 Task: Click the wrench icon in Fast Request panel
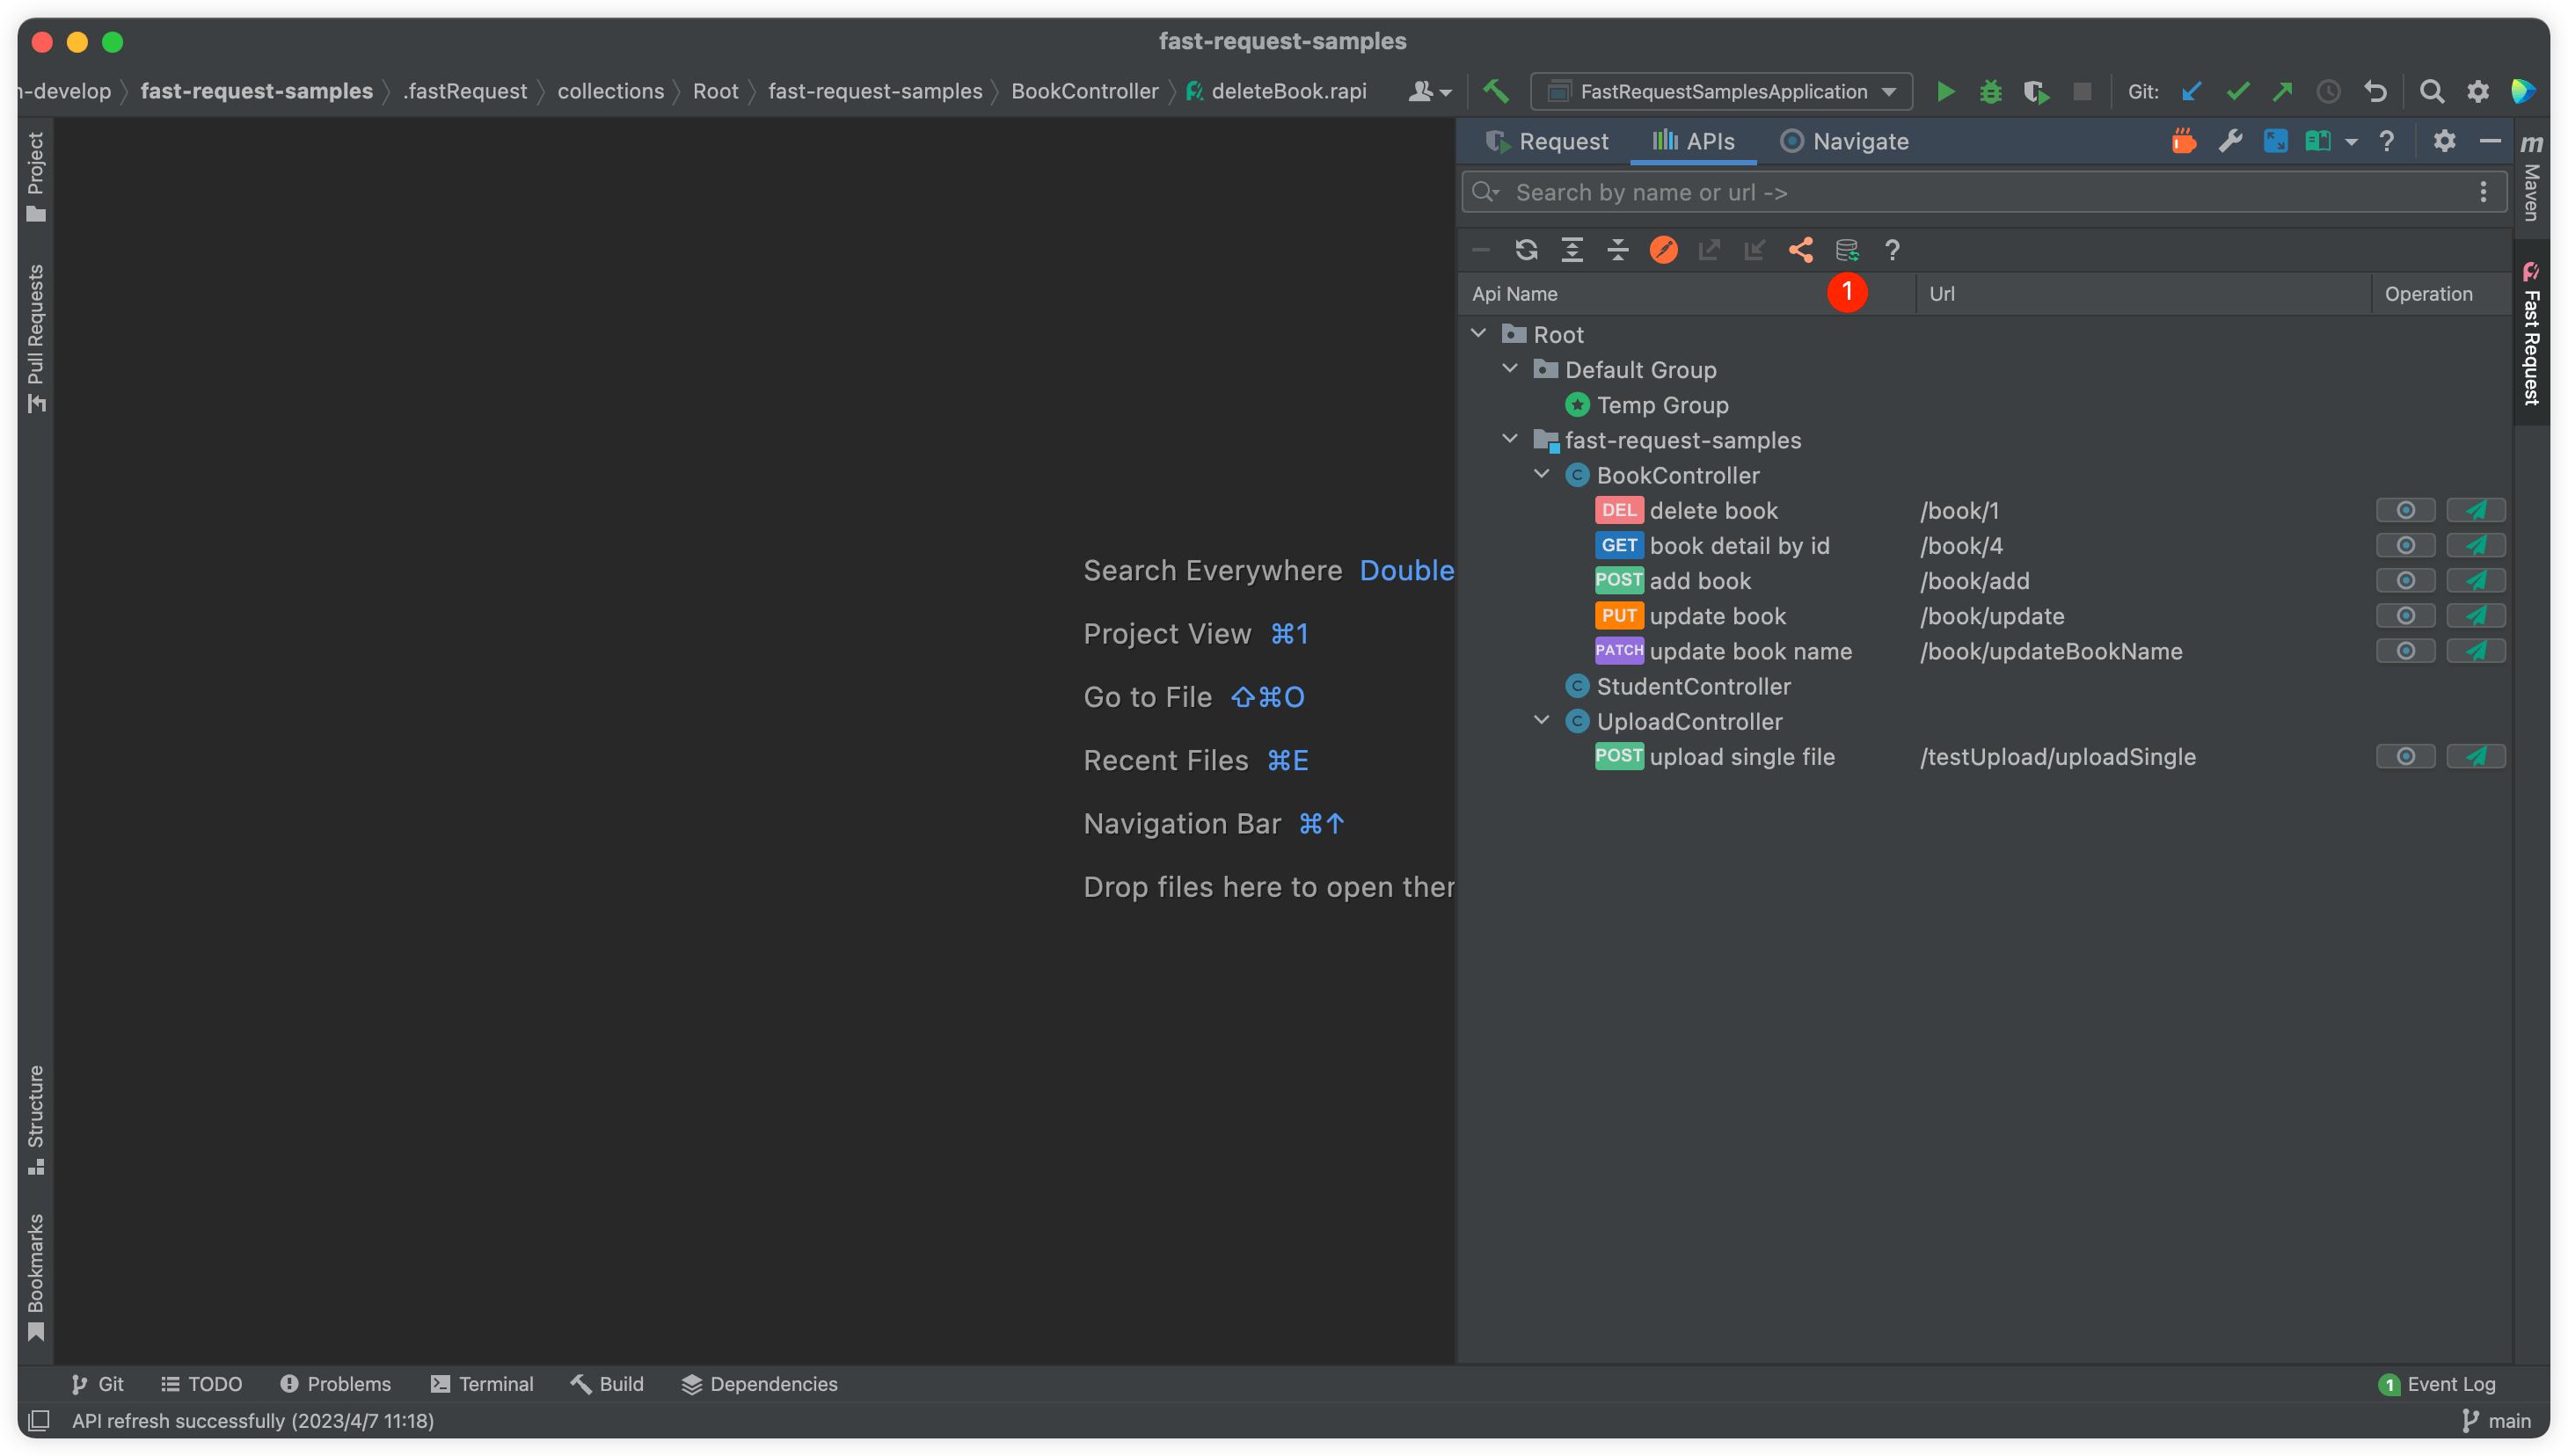[x=2230, y=141]
